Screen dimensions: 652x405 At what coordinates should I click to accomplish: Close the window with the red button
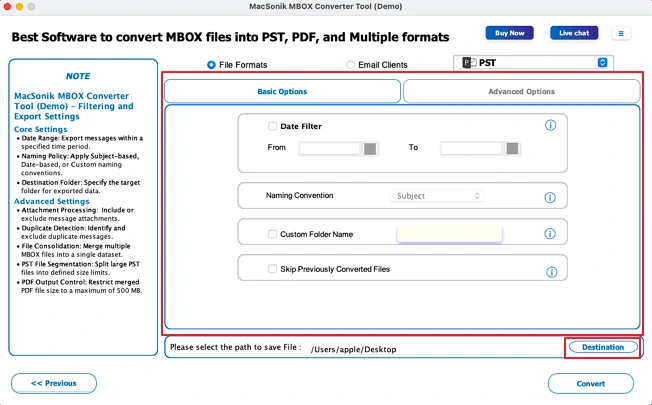[x=7, y=6]
